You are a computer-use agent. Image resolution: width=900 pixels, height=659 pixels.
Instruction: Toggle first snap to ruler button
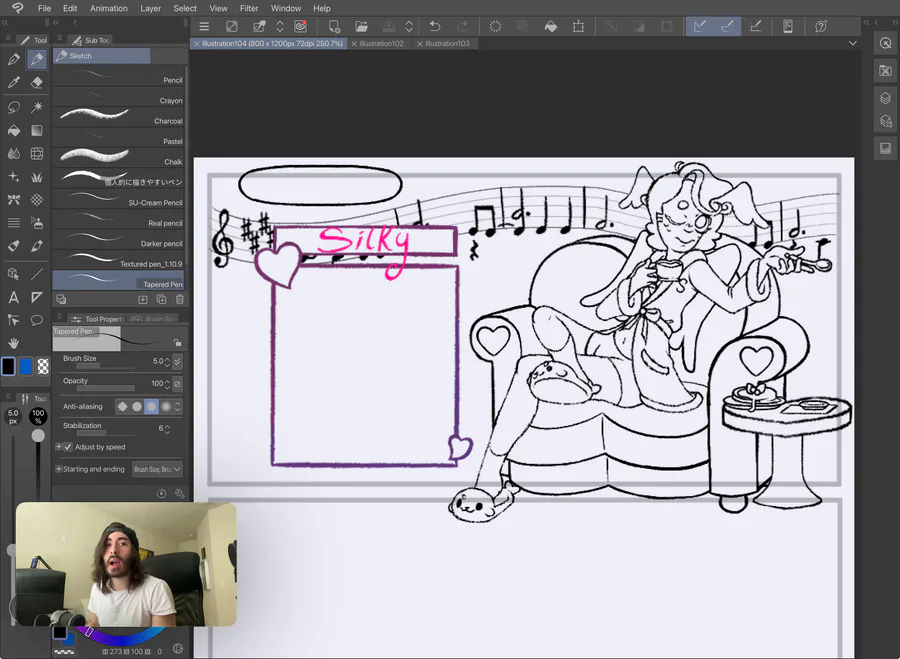coord(699,26)
